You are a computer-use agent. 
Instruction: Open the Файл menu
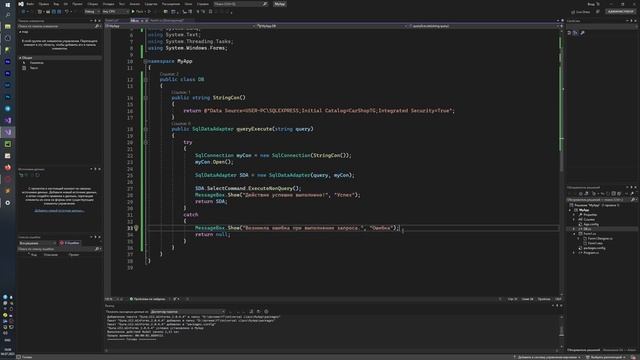pyautogui.click(x=30, y=4)
